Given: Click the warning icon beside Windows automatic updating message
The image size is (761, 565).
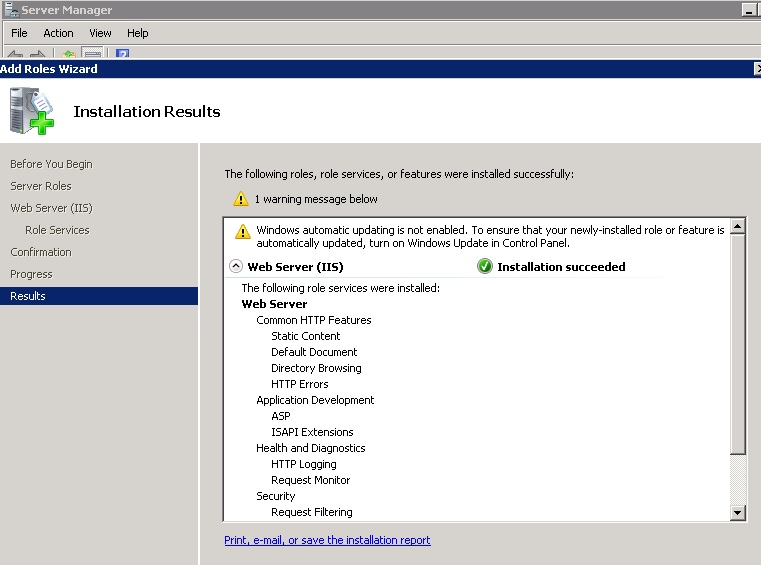Looking at the screenshot, I should (x=243, y=232).
